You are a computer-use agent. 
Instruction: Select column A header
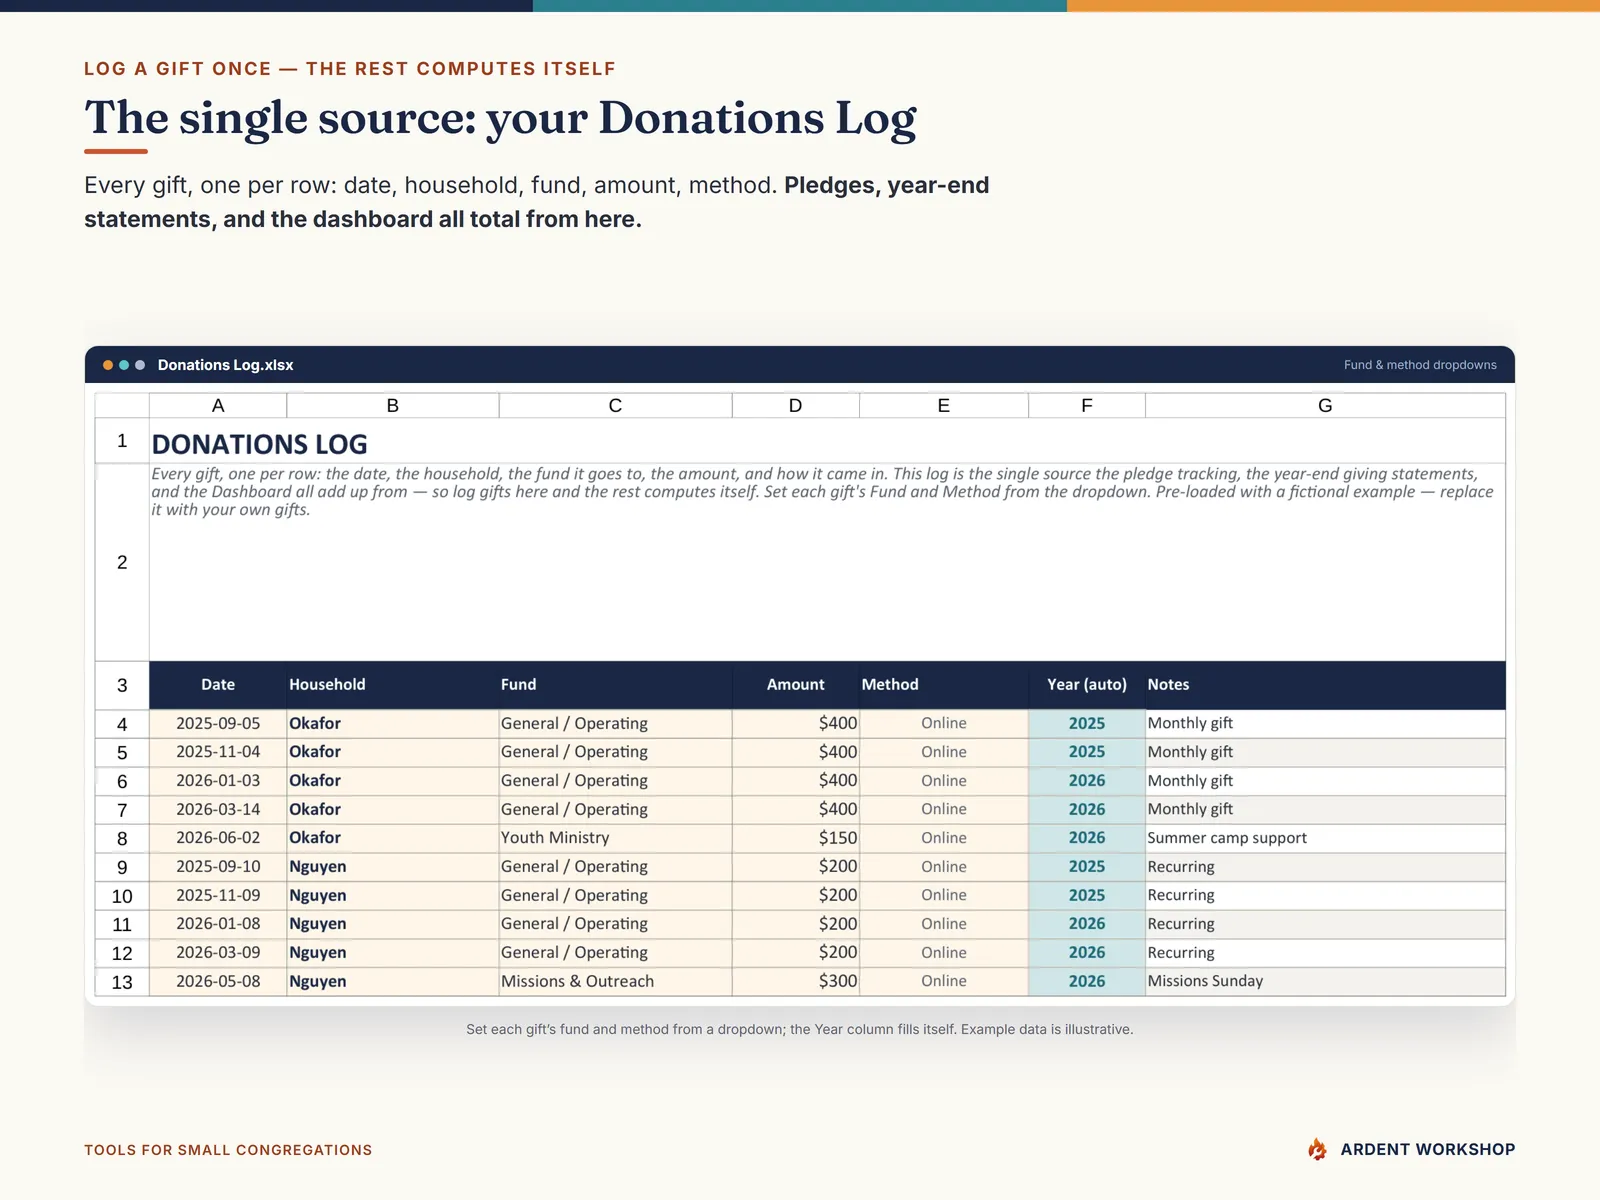[218, 405]
